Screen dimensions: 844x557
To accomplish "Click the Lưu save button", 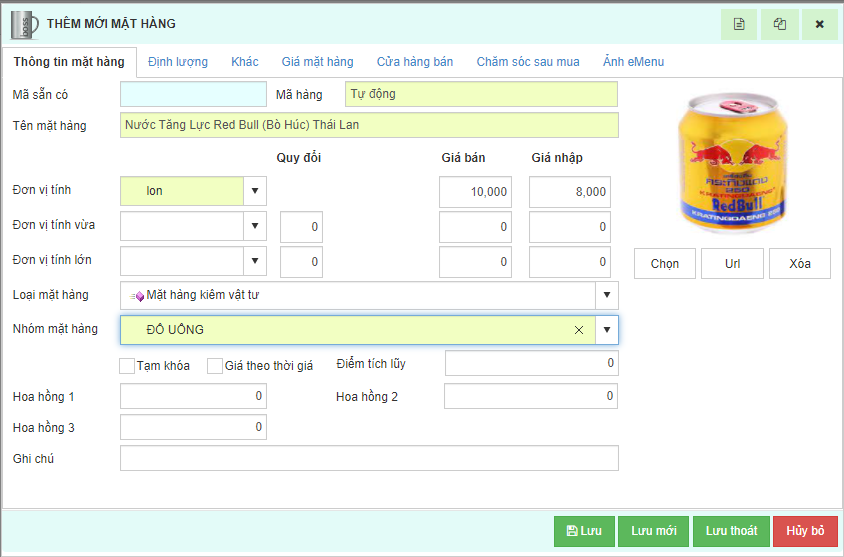I will tap(584, 531).
